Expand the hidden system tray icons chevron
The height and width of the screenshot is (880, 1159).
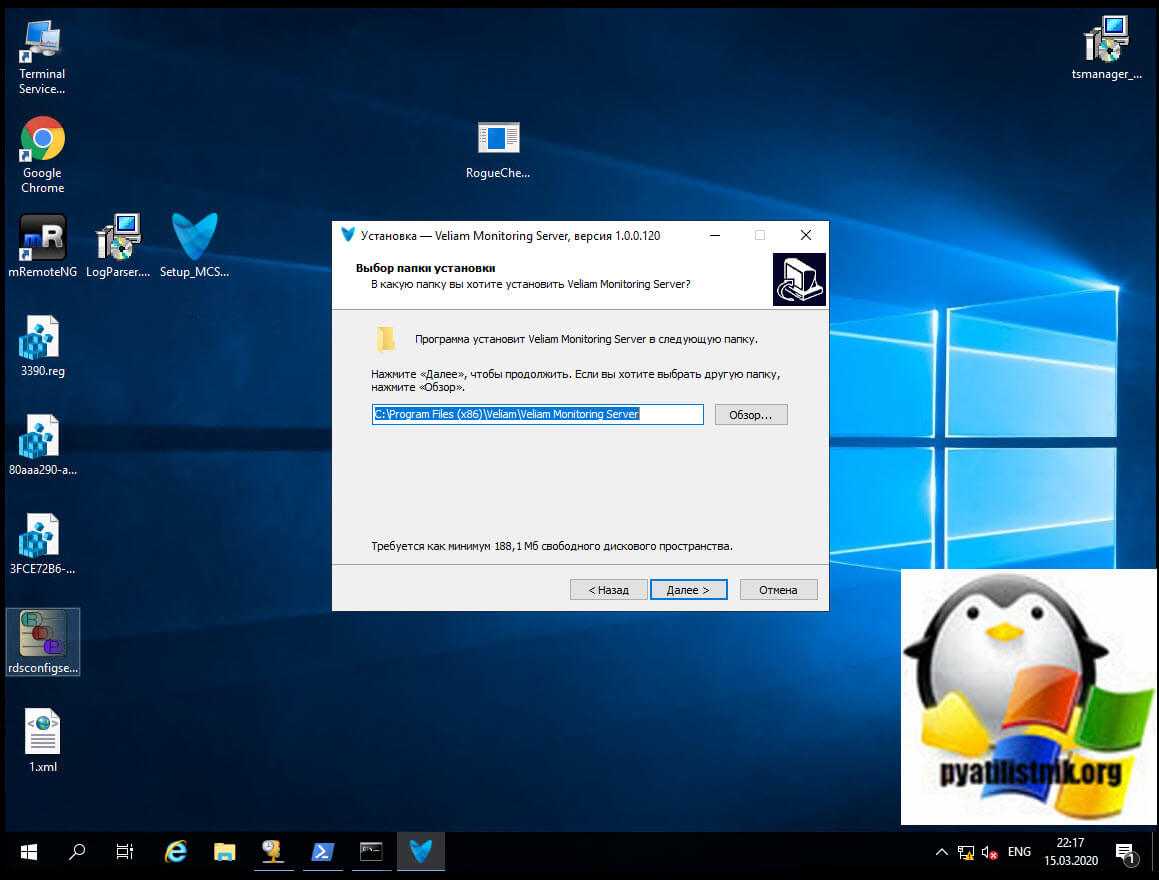[x=941, y=852]
